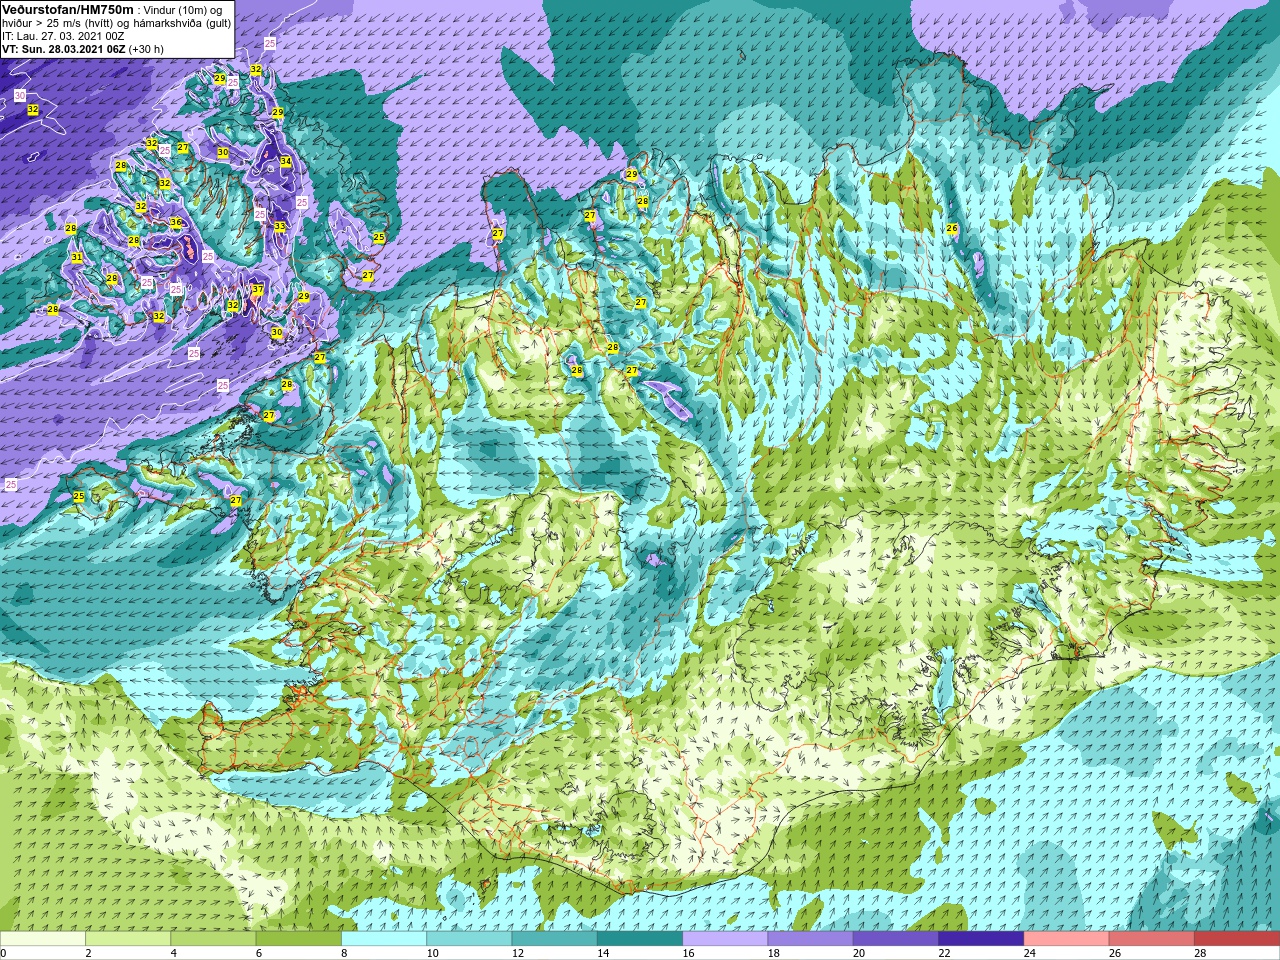The image size is (1280, 960).
Task: Click the 22–24 m/s dark indigo legend swatch
Action: [981, 939]
